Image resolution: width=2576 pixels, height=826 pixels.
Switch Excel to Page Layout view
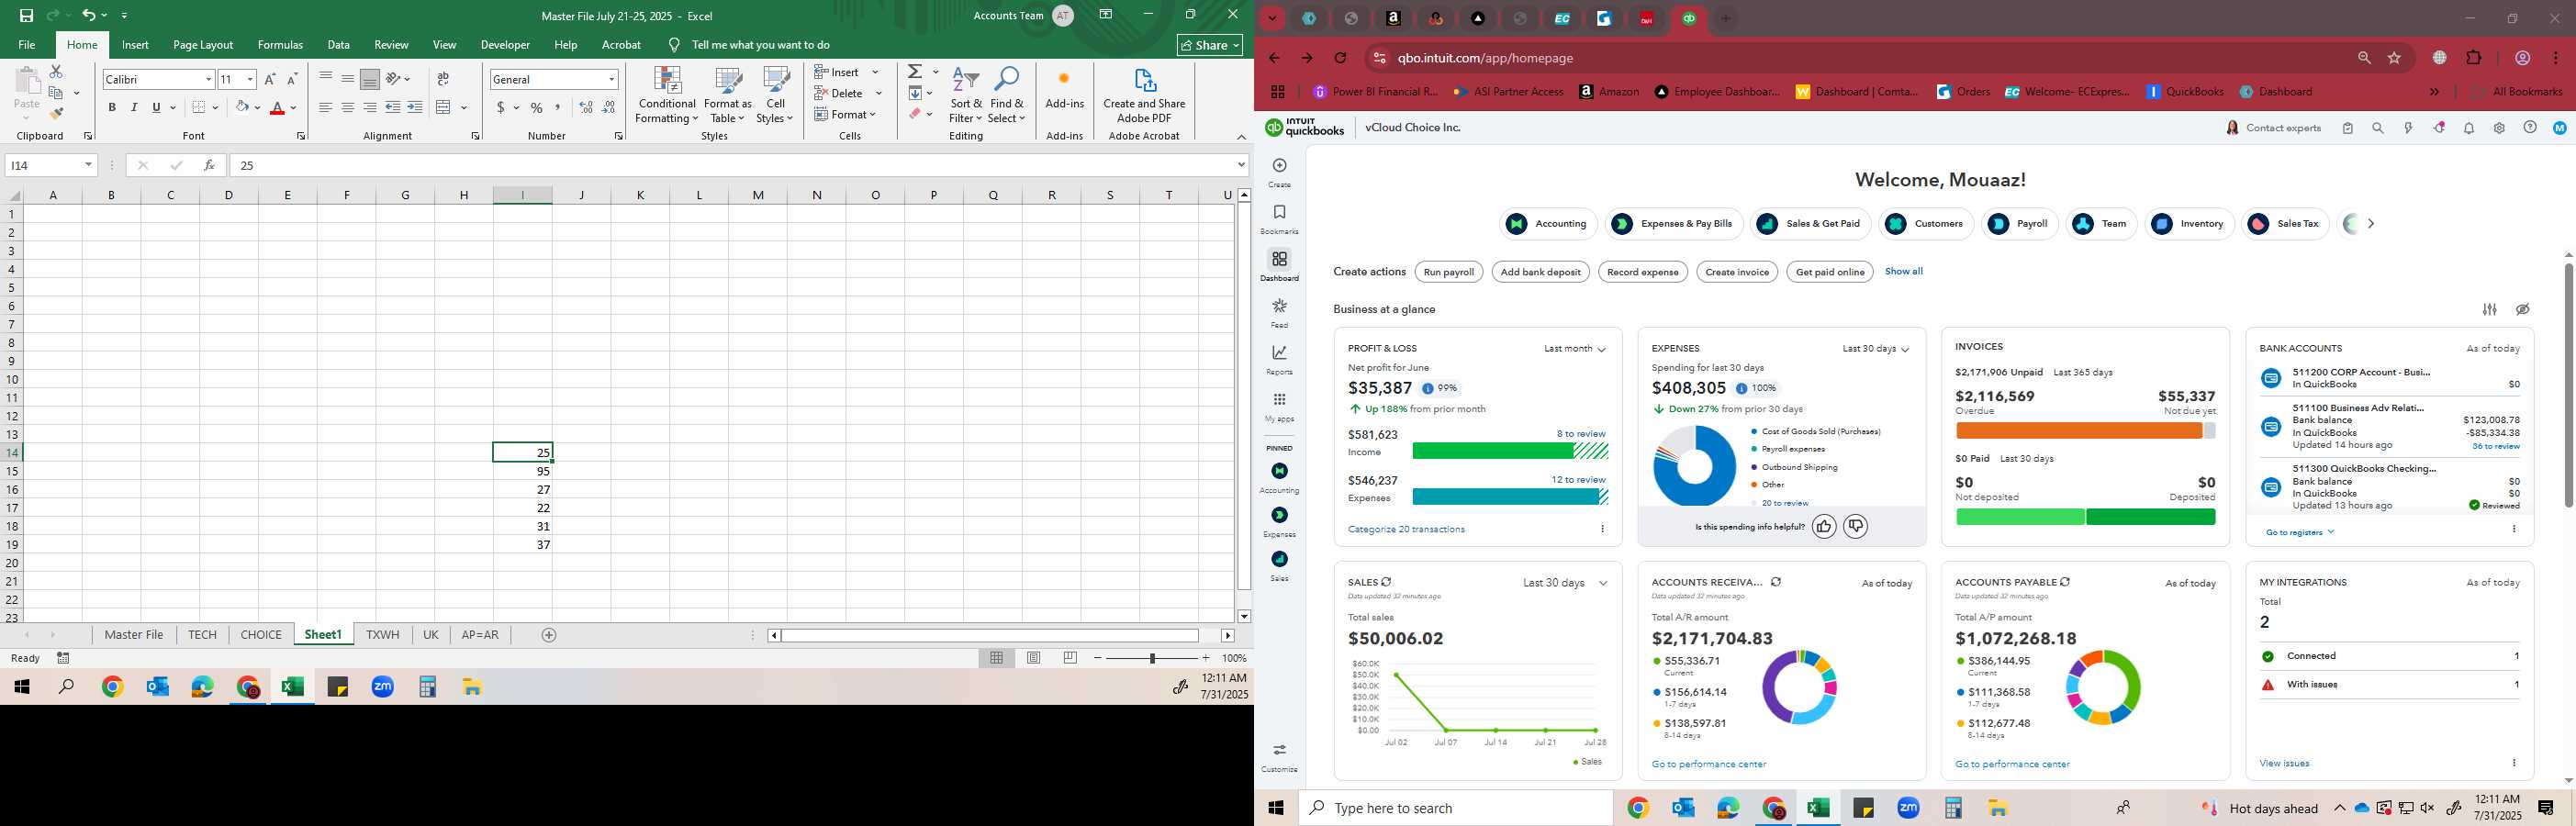(1034, 658)
